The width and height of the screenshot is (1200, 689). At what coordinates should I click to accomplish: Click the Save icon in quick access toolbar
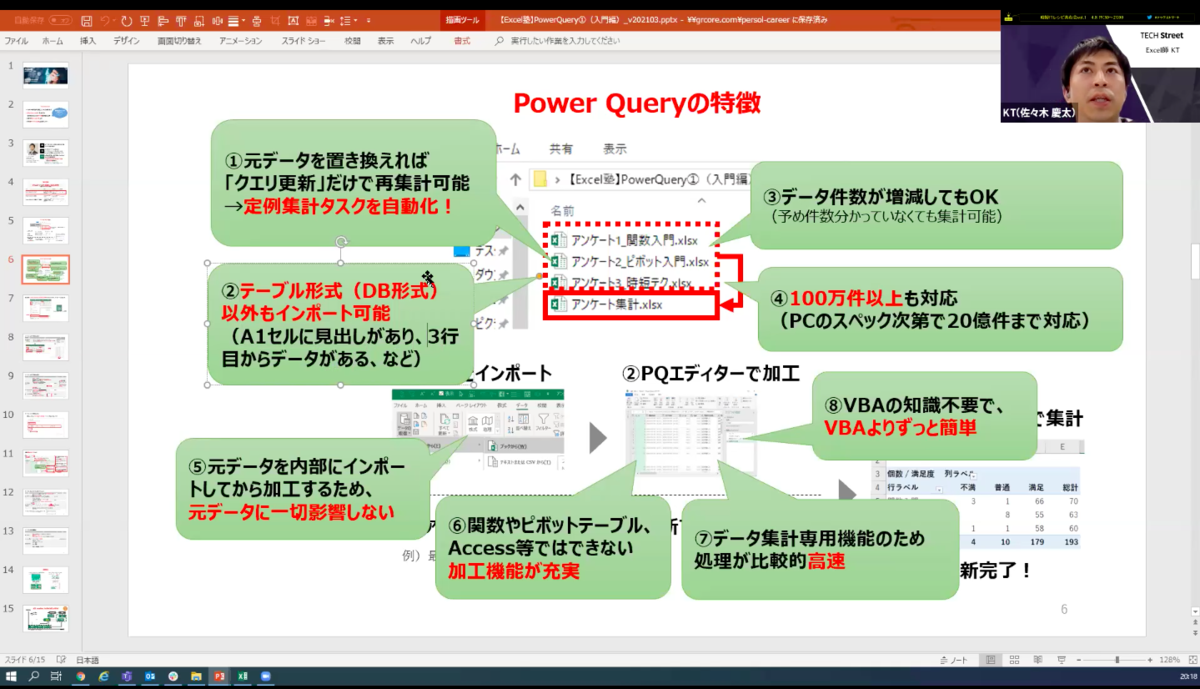(x=87, y=20)
